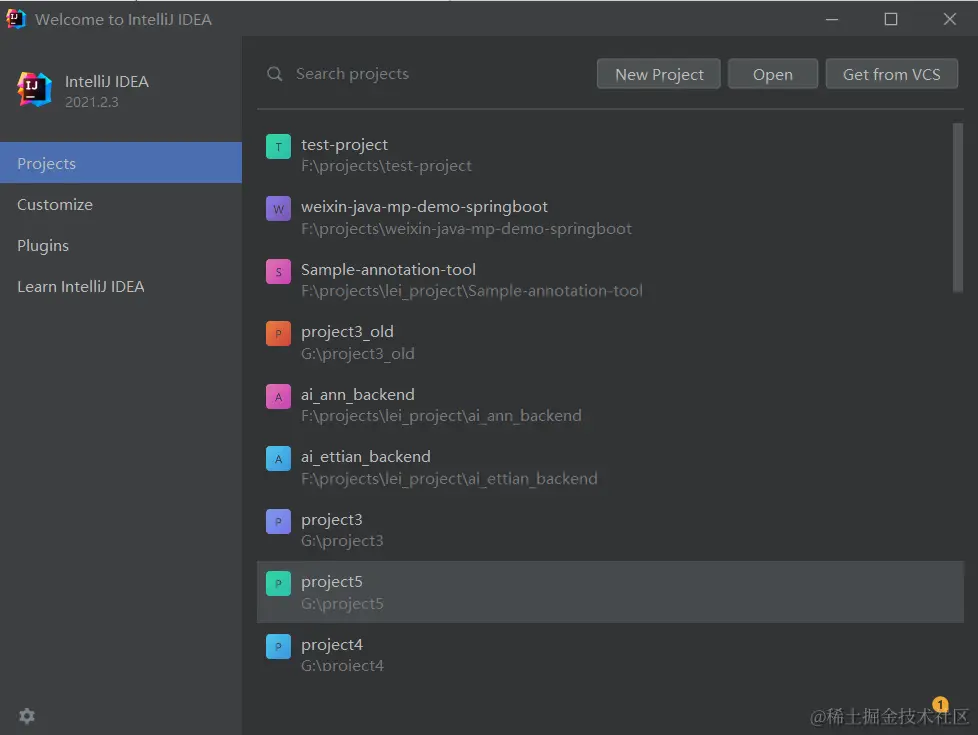Click Get from VCS button
The width and height of the screenshot is (978, 735).
[891, 74]
